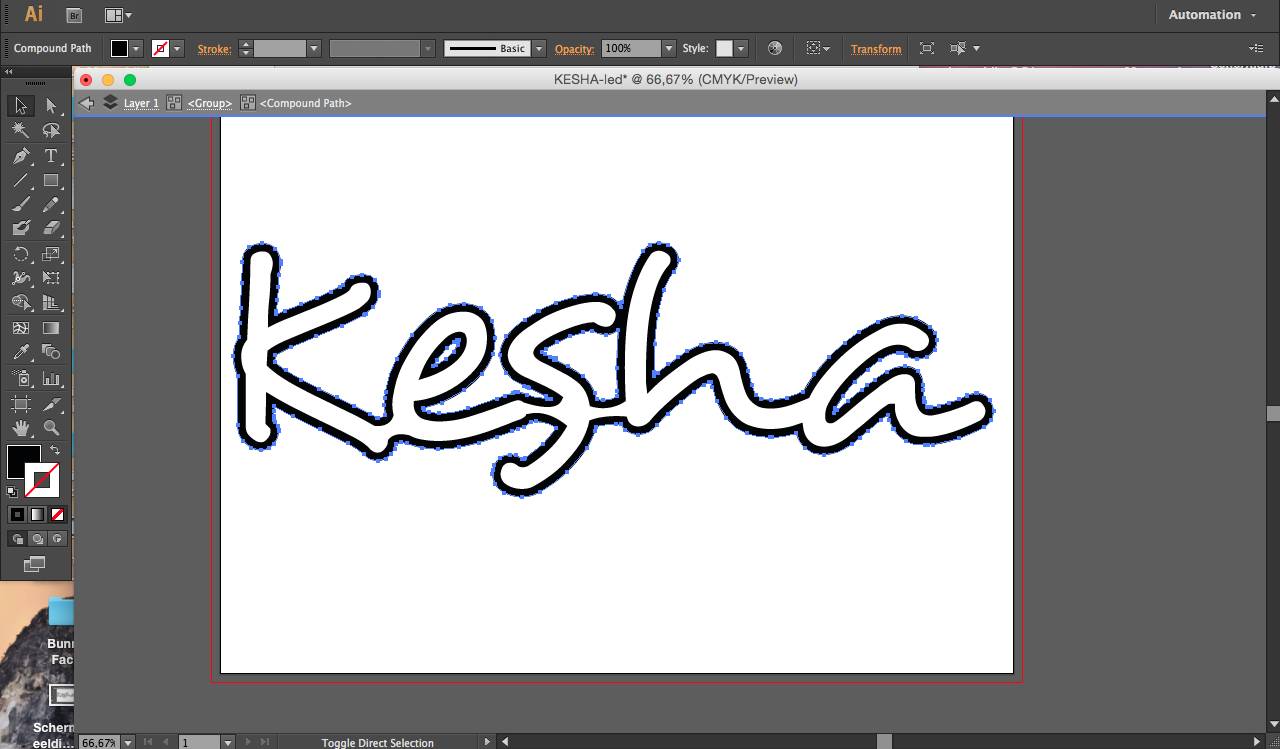Pick the Perspective Grid tool
This screenshot has height=749, width=1280.
[51, 302]
